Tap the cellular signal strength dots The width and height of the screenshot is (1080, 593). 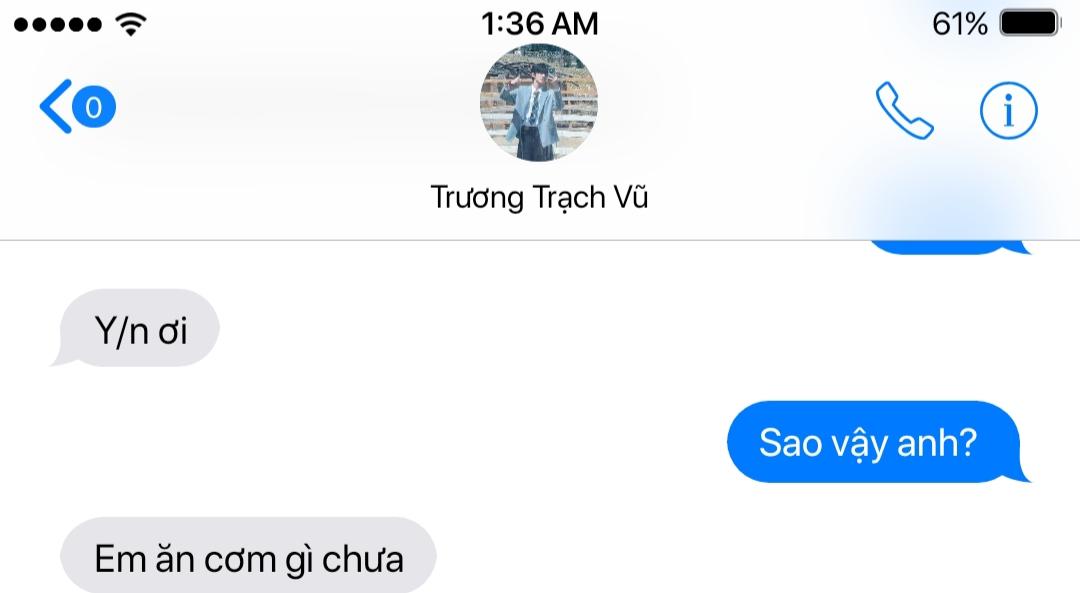tap(58, 25)
